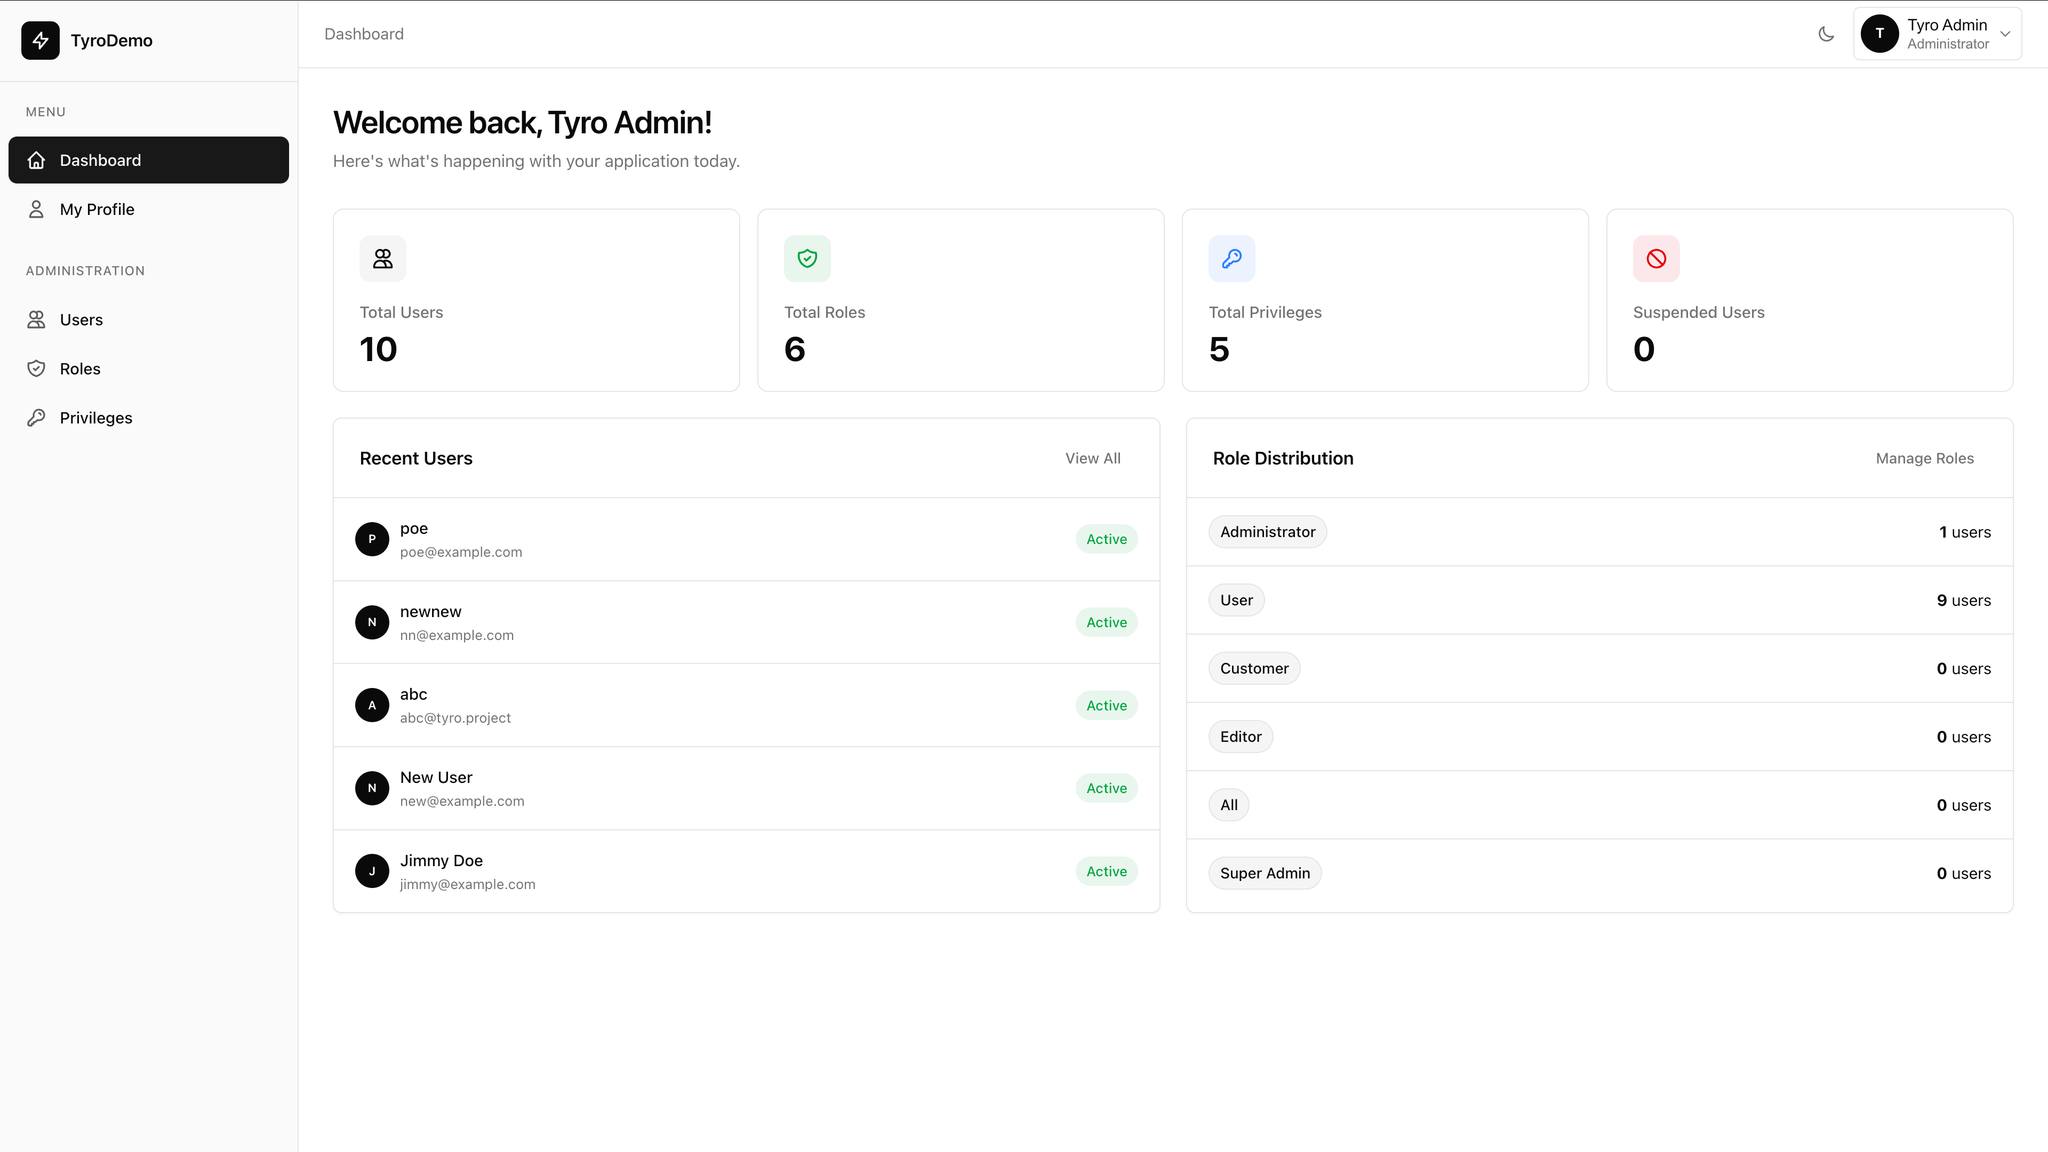Click the abc@tyro.project email
2048x1152 pixels.
455,718
